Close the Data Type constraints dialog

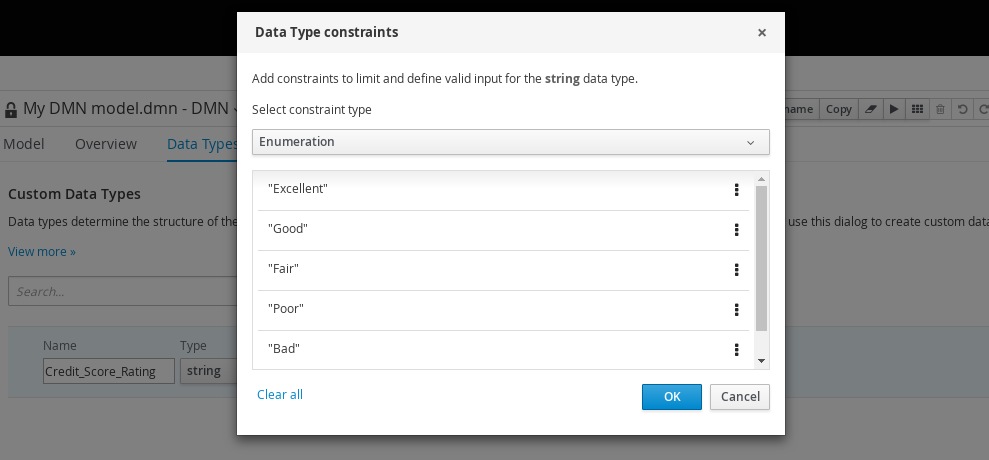click(x=762, y=33)
